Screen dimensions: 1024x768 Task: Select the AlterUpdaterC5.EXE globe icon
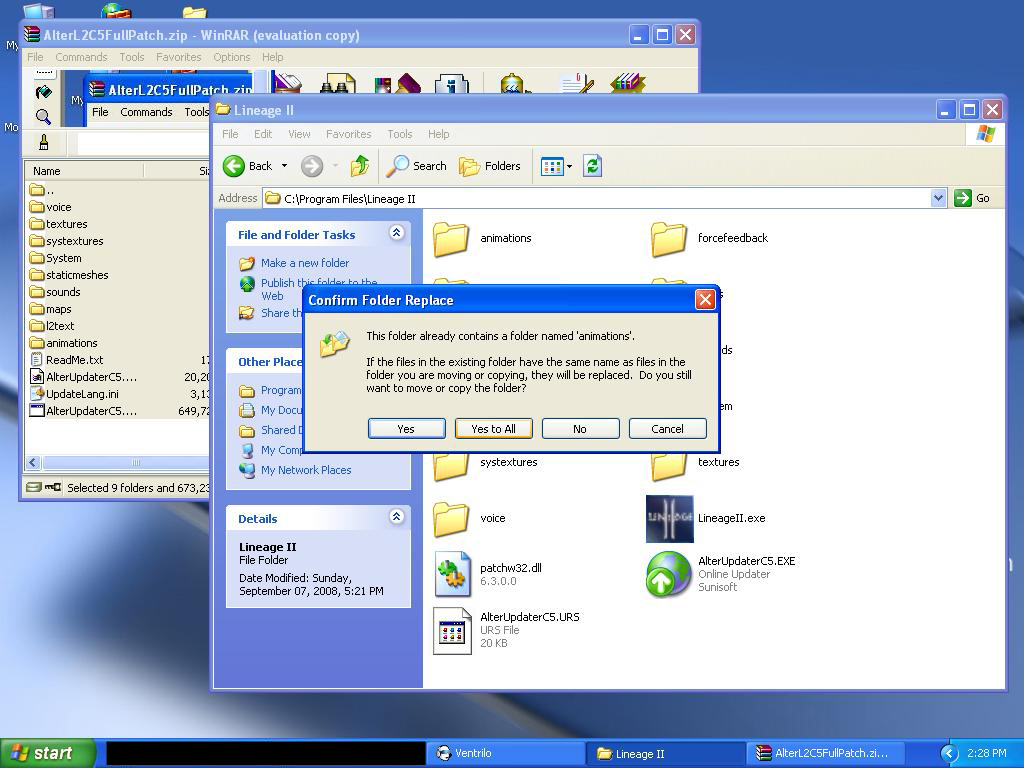pyautogui.click(x=668, y=575)
